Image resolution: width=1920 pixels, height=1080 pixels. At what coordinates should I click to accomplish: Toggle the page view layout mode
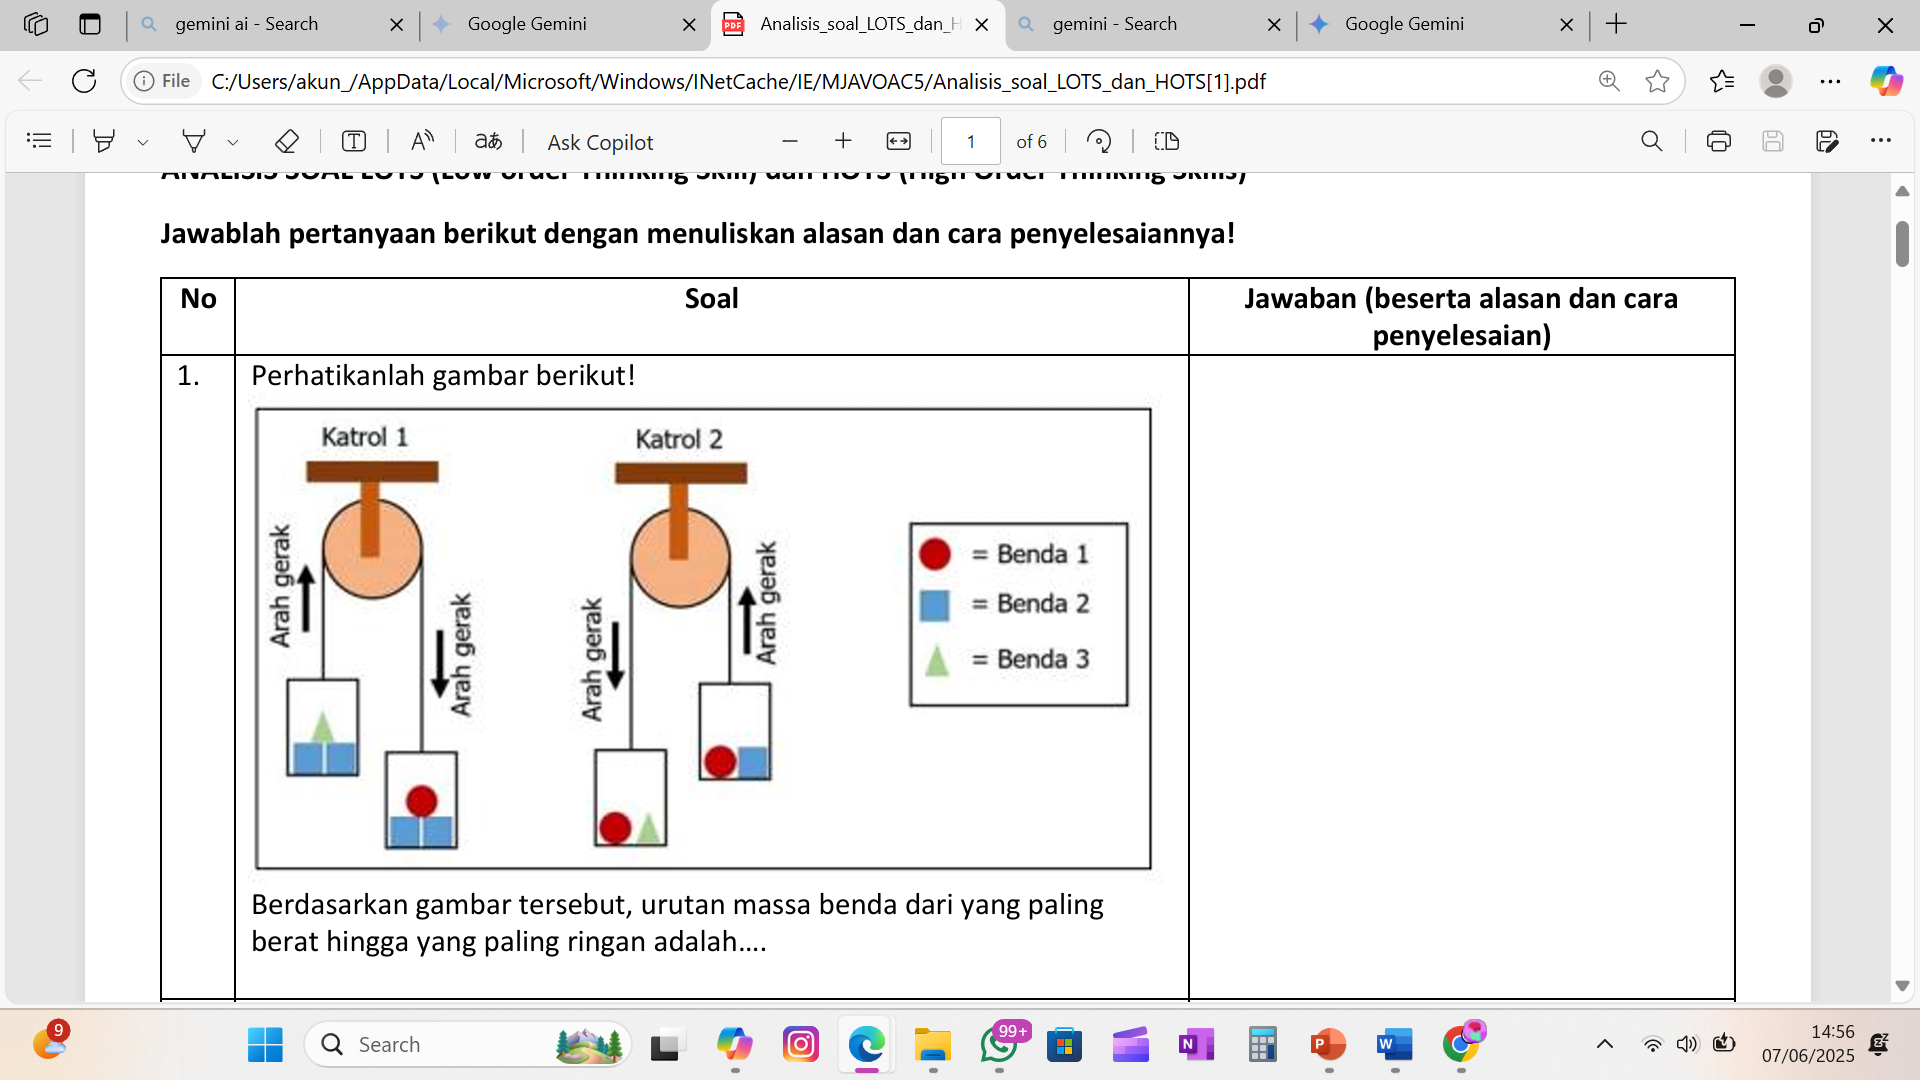1166,140
